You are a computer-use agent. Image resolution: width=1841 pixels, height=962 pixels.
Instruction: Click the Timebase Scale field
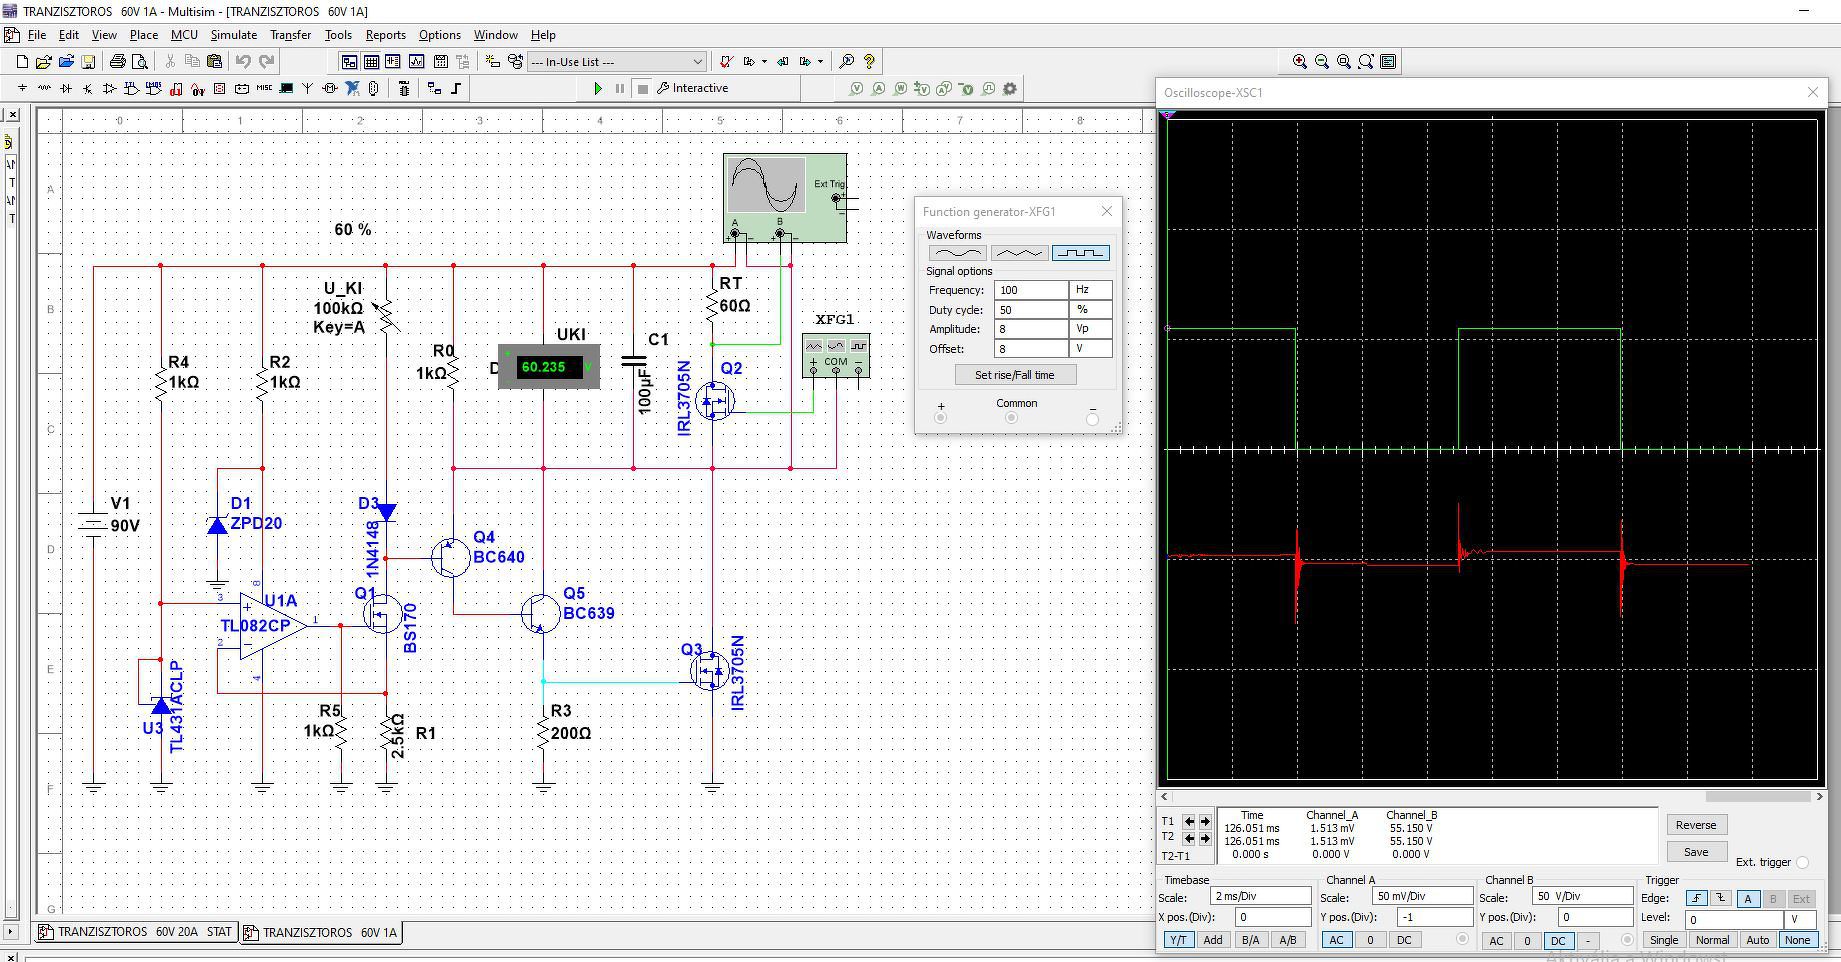(x=1260, y=896)
